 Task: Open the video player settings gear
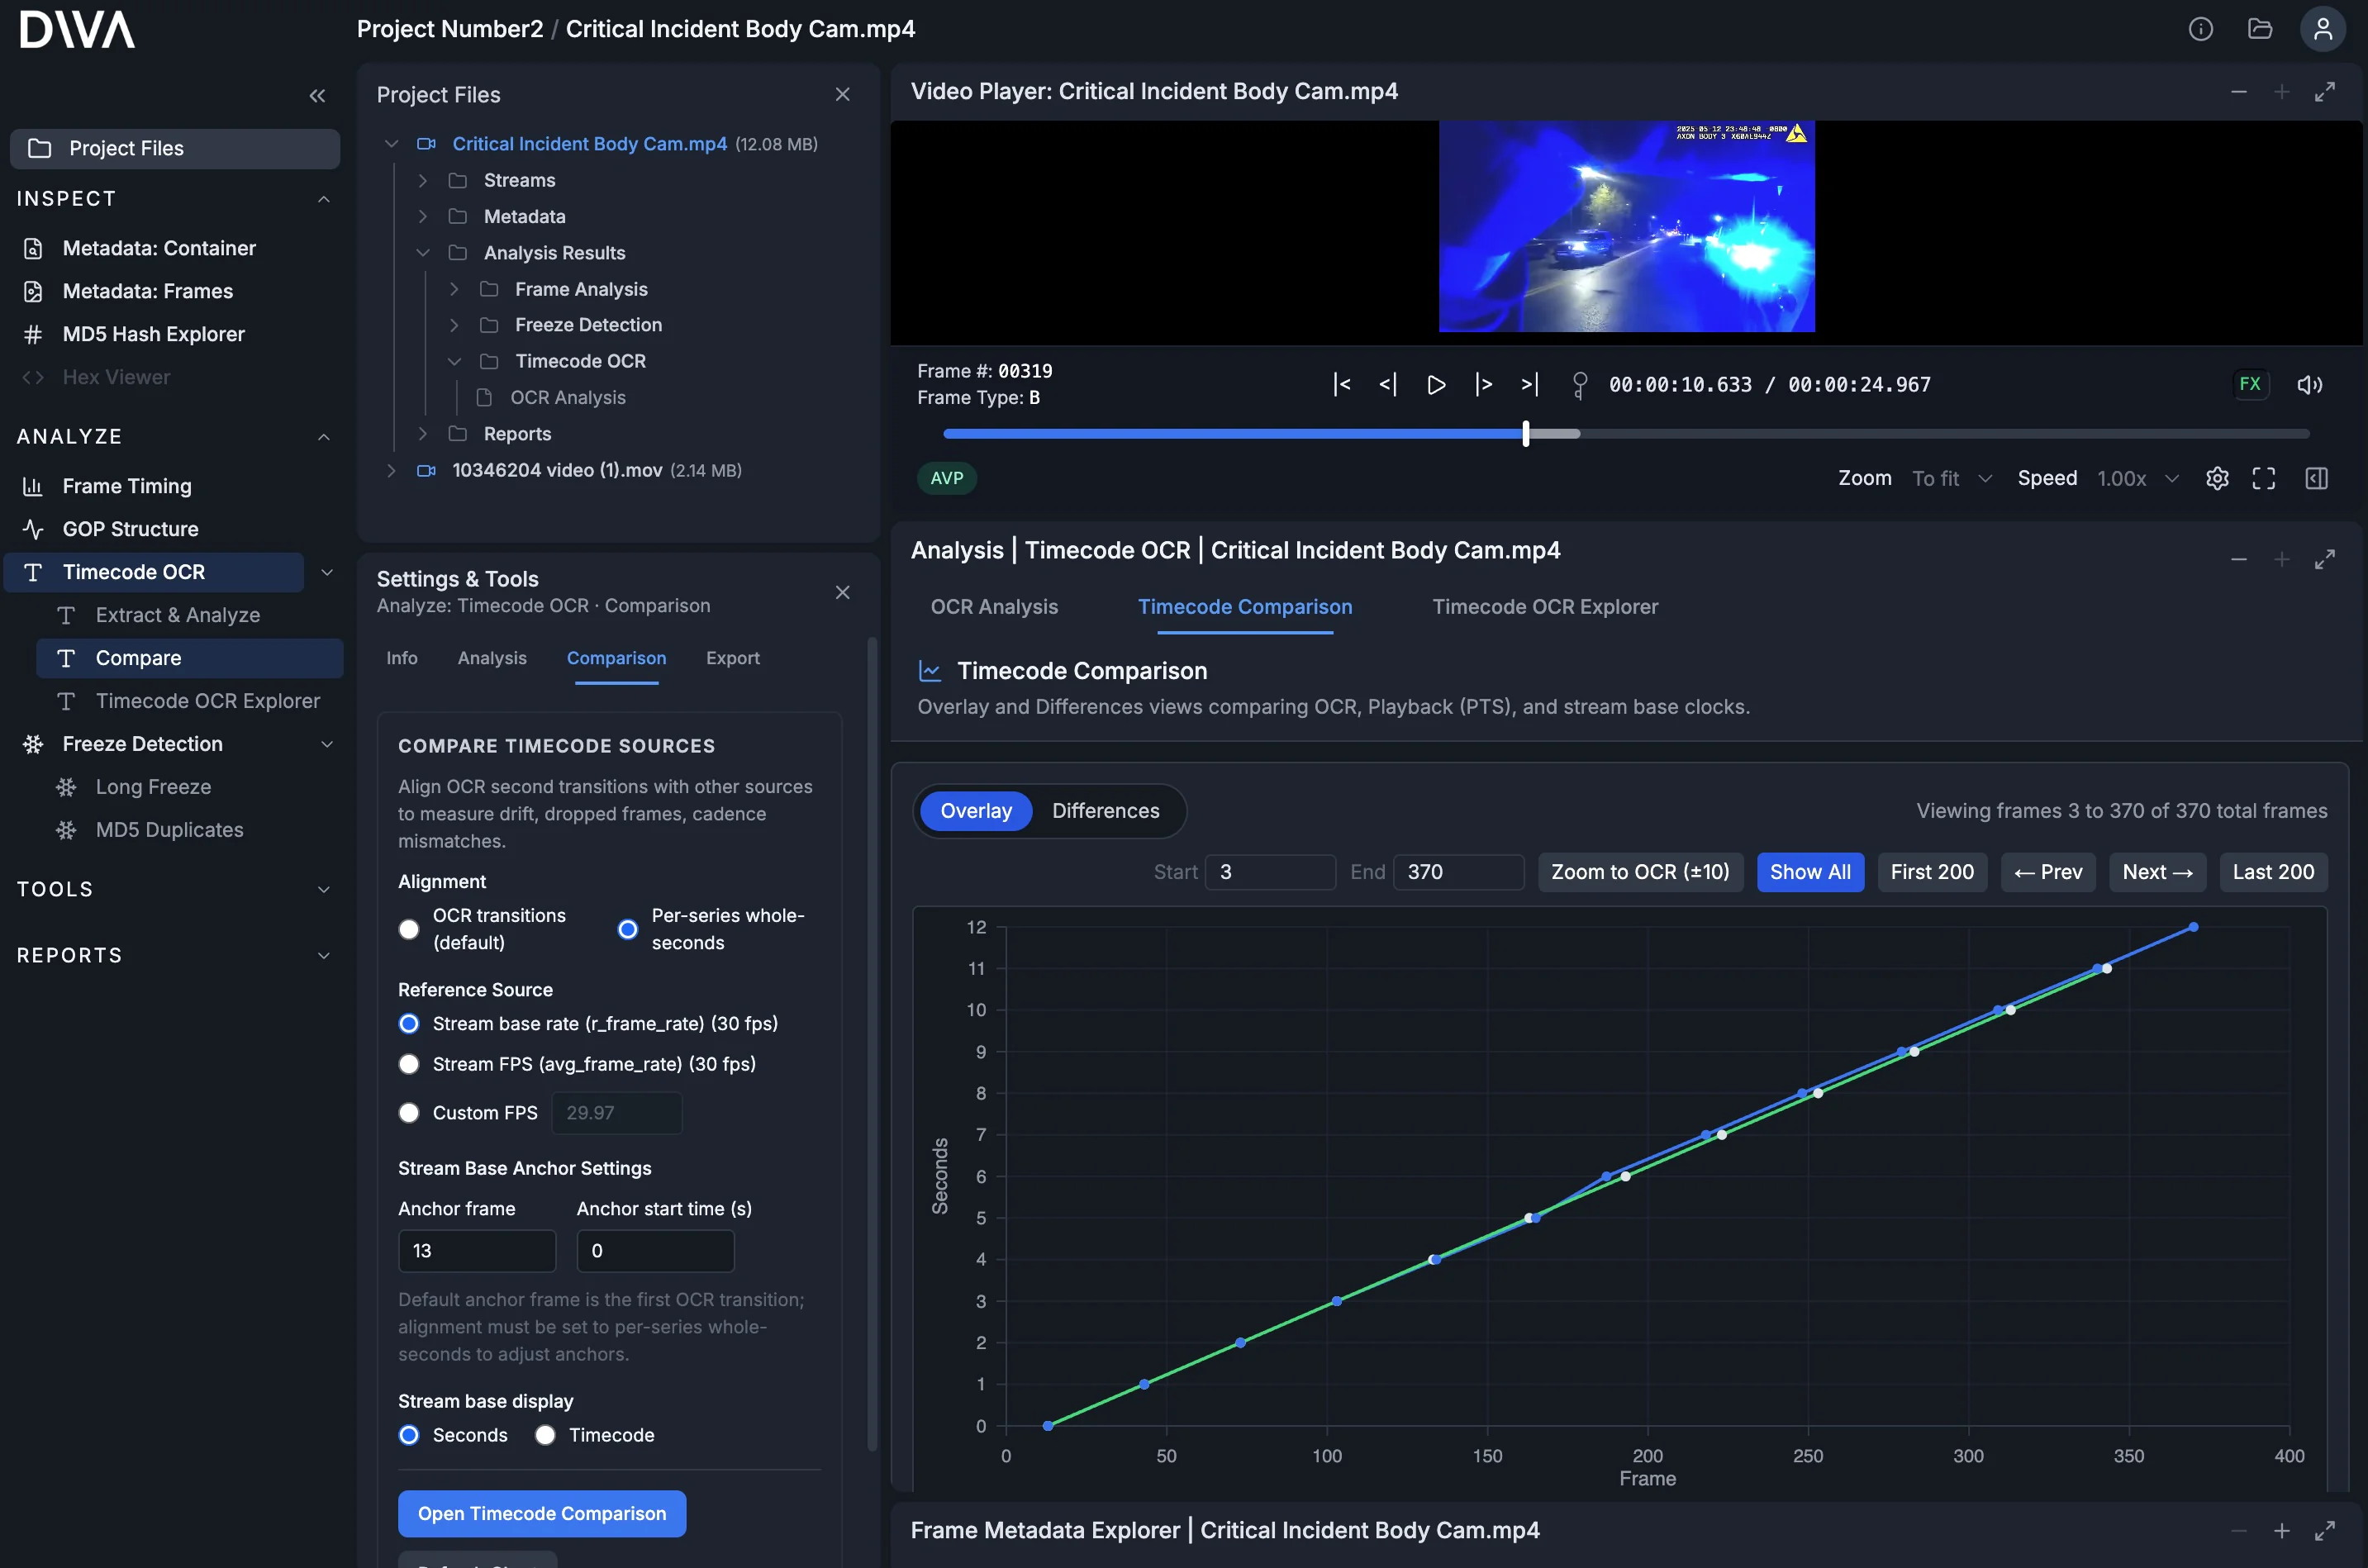point(2218,478)
